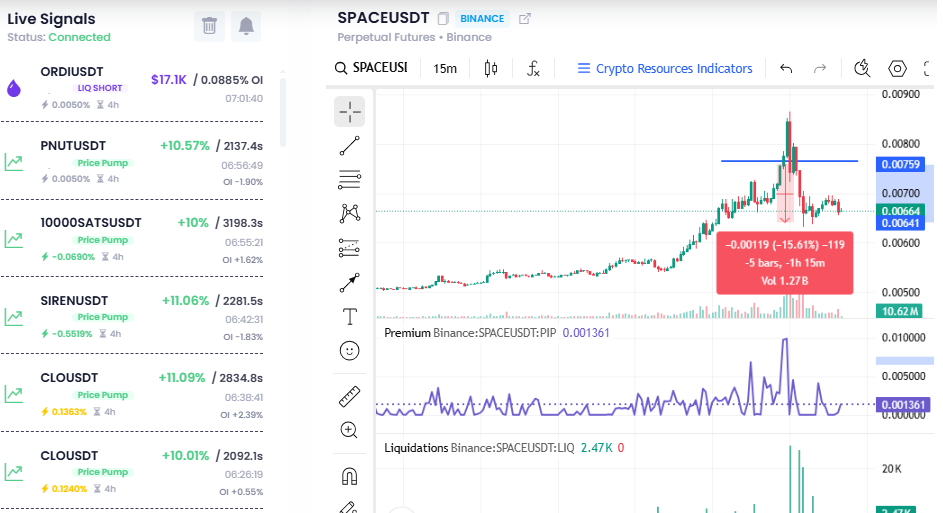Click the symbol search field SPACEUSI
943x513 pixels.
coord(372,68)
